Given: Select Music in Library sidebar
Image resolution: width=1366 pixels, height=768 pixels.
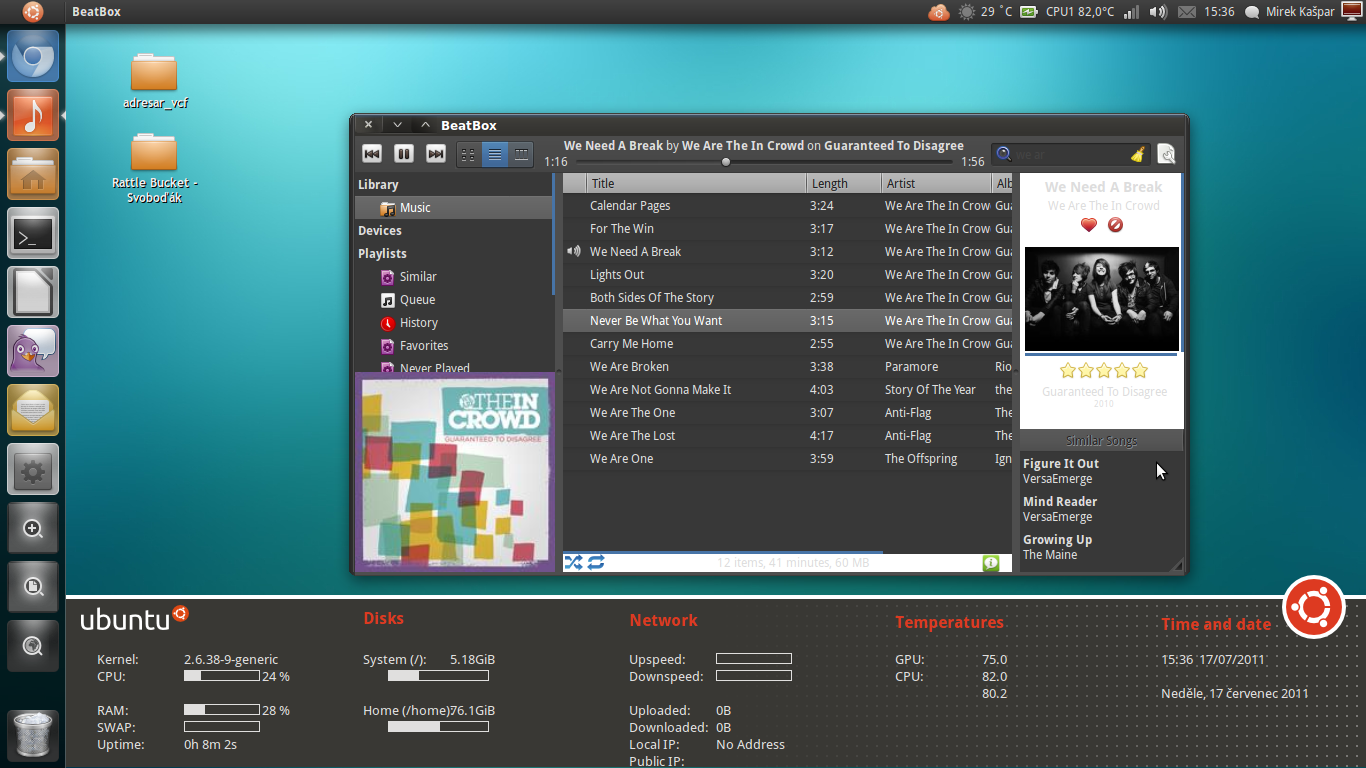Looking at the screenshot, I should [453, 207].
